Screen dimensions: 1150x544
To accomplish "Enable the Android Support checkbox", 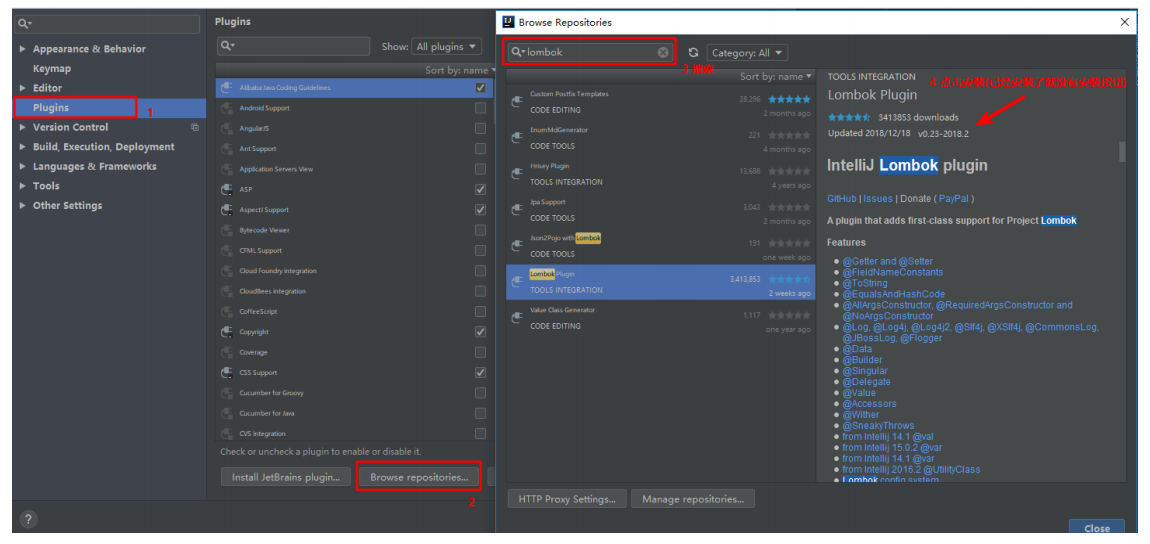I will click(480, 108).
